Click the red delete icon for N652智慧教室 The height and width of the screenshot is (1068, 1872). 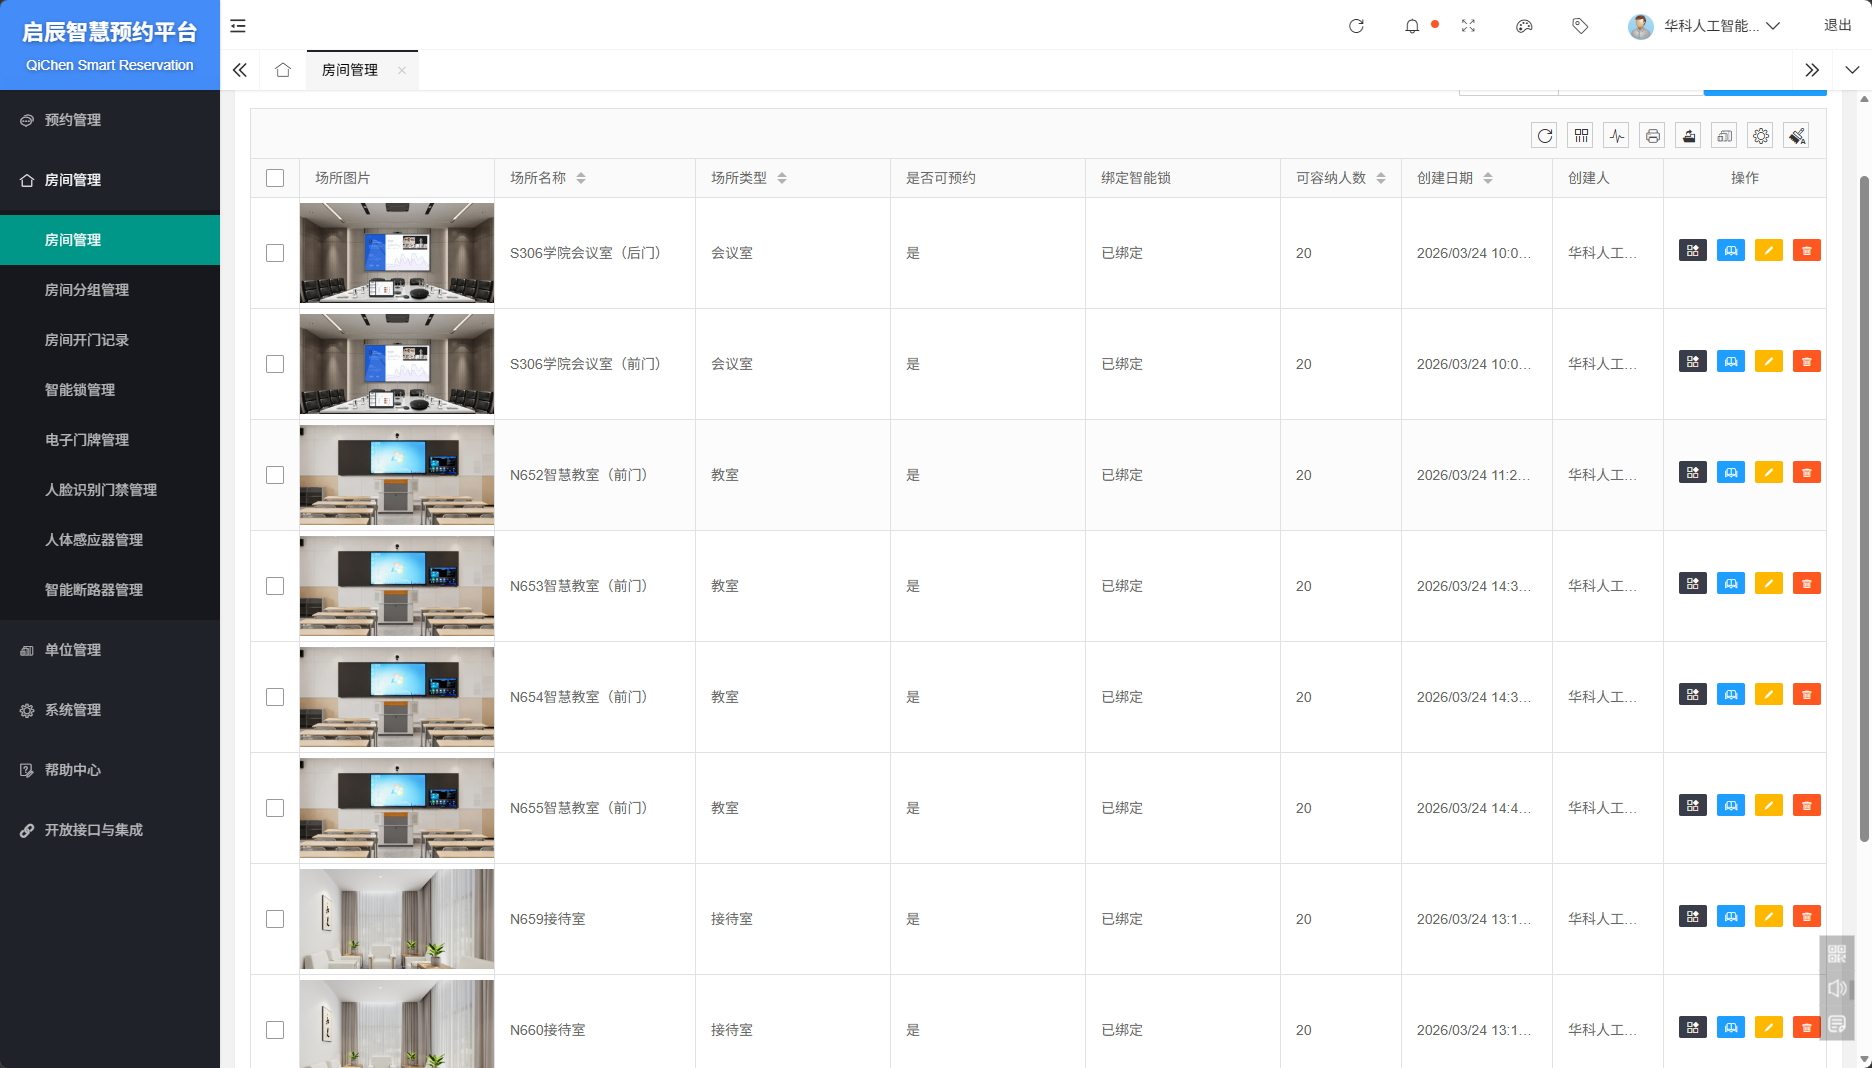[1806, 472]
